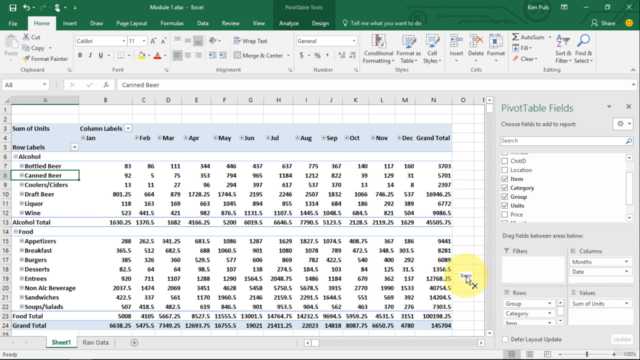Open Conditional Formatting

click(378, 49)
